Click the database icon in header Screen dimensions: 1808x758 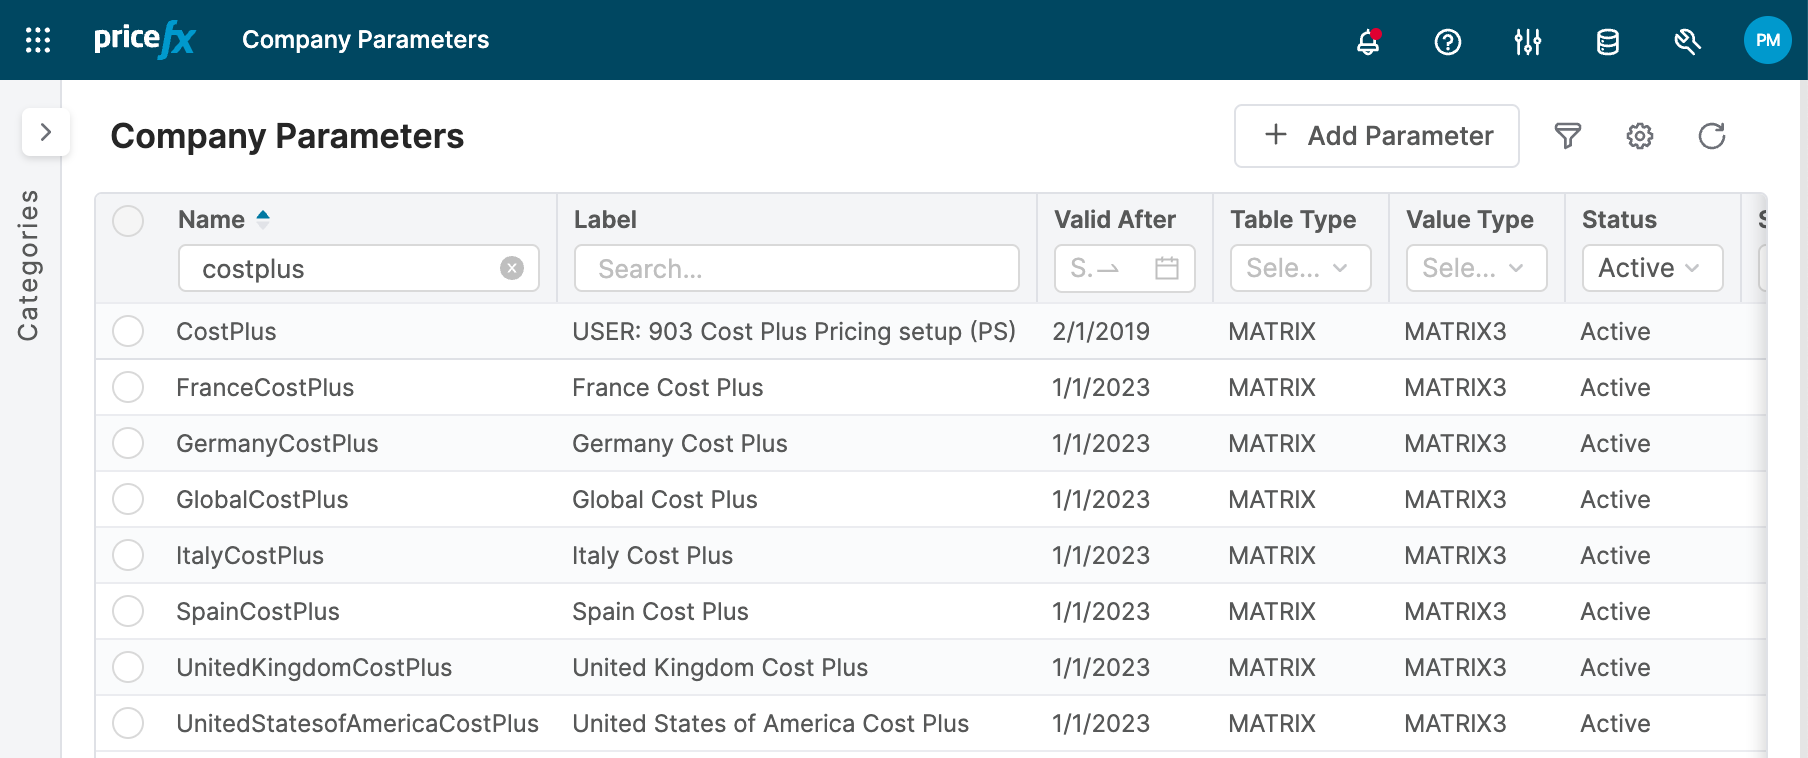[1607, 41]
